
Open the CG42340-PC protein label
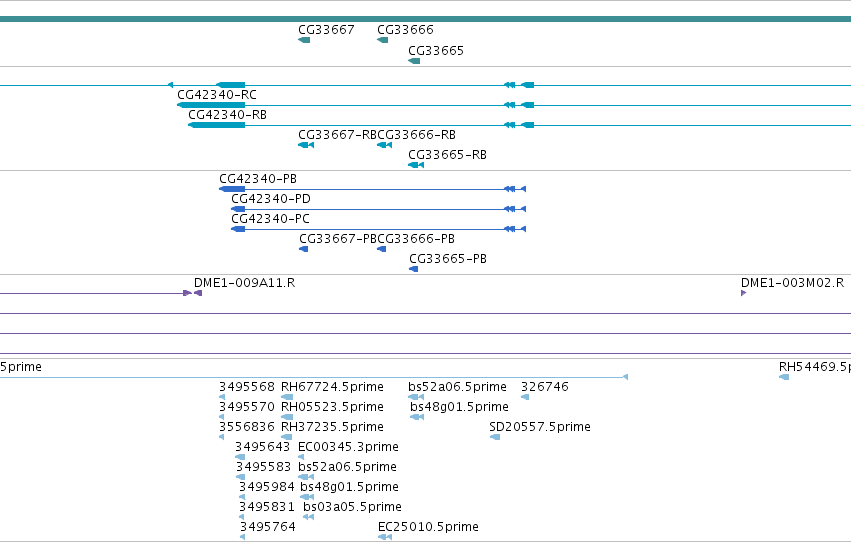tap(270, 219)
